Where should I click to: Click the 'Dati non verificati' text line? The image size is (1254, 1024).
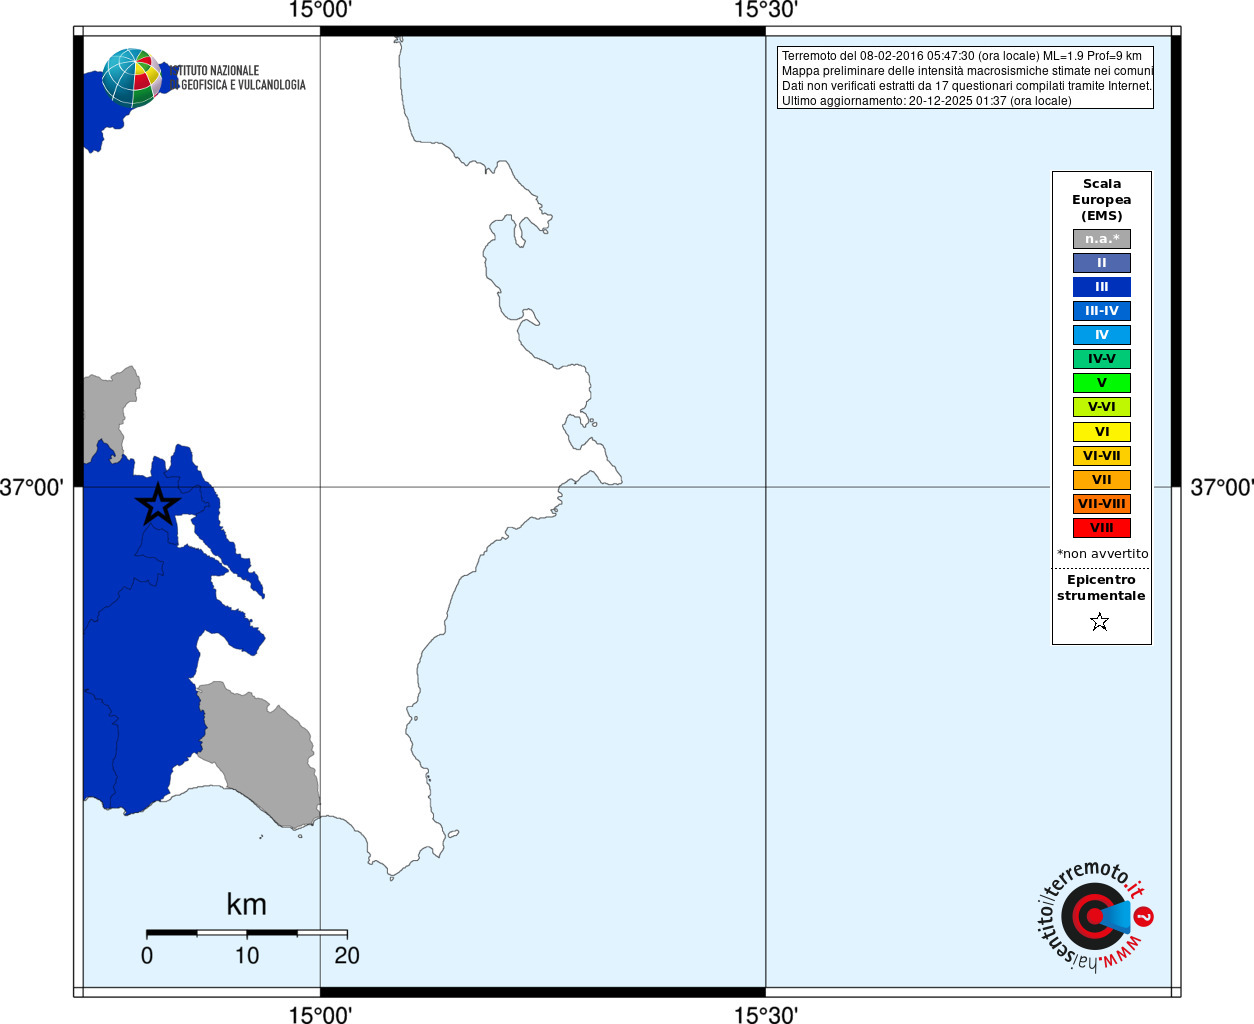pos(966,86)
